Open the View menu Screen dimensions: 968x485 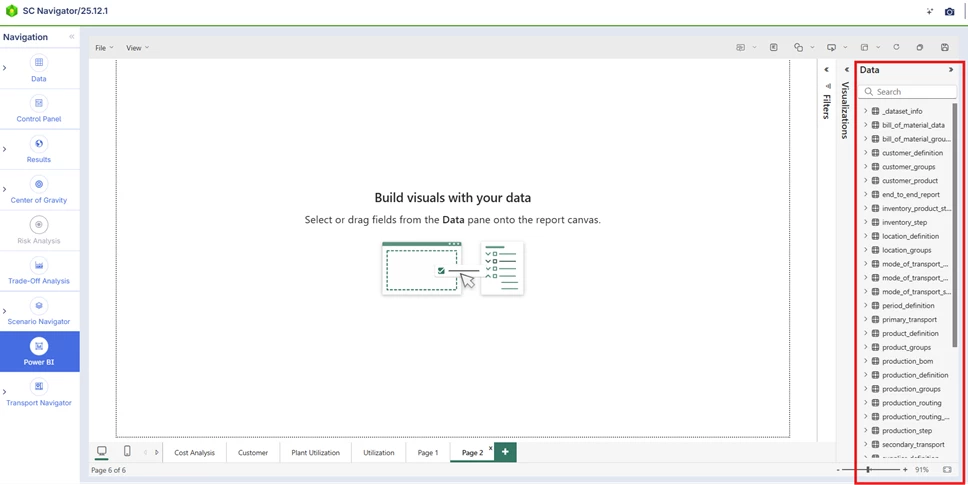[x=138, y=48]
